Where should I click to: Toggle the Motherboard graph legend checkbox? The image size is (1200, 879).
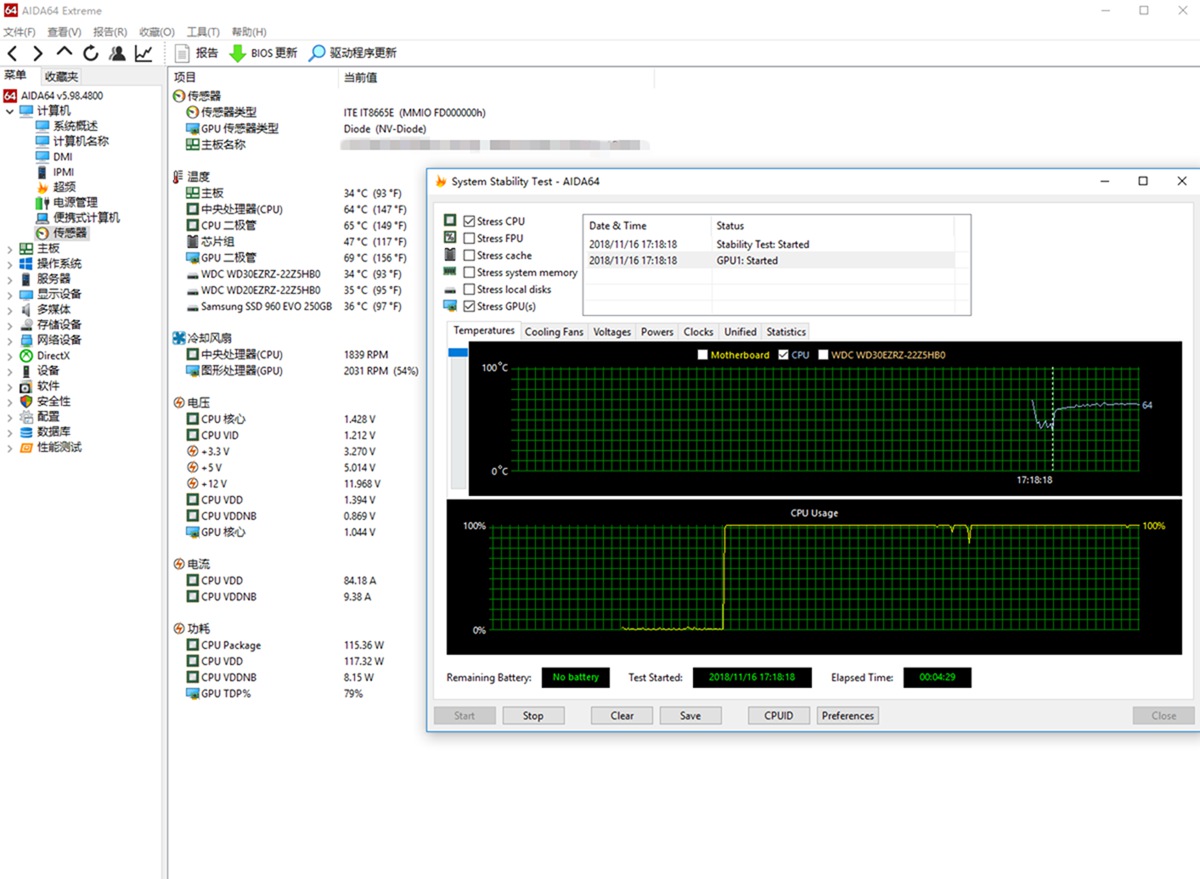click(x=703, y=355)
